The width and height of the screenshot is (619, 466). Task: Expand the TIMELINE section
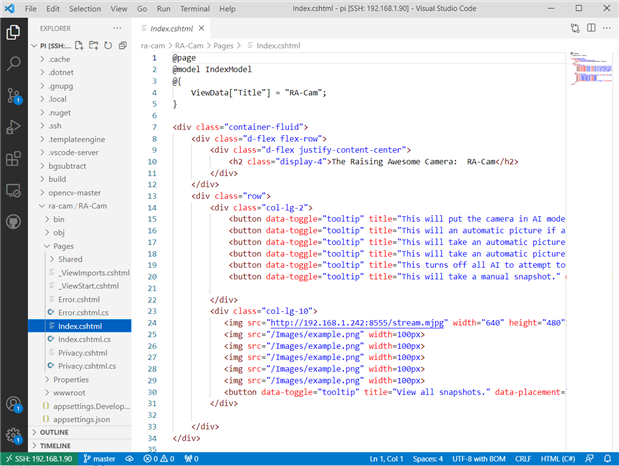point(55,445)
